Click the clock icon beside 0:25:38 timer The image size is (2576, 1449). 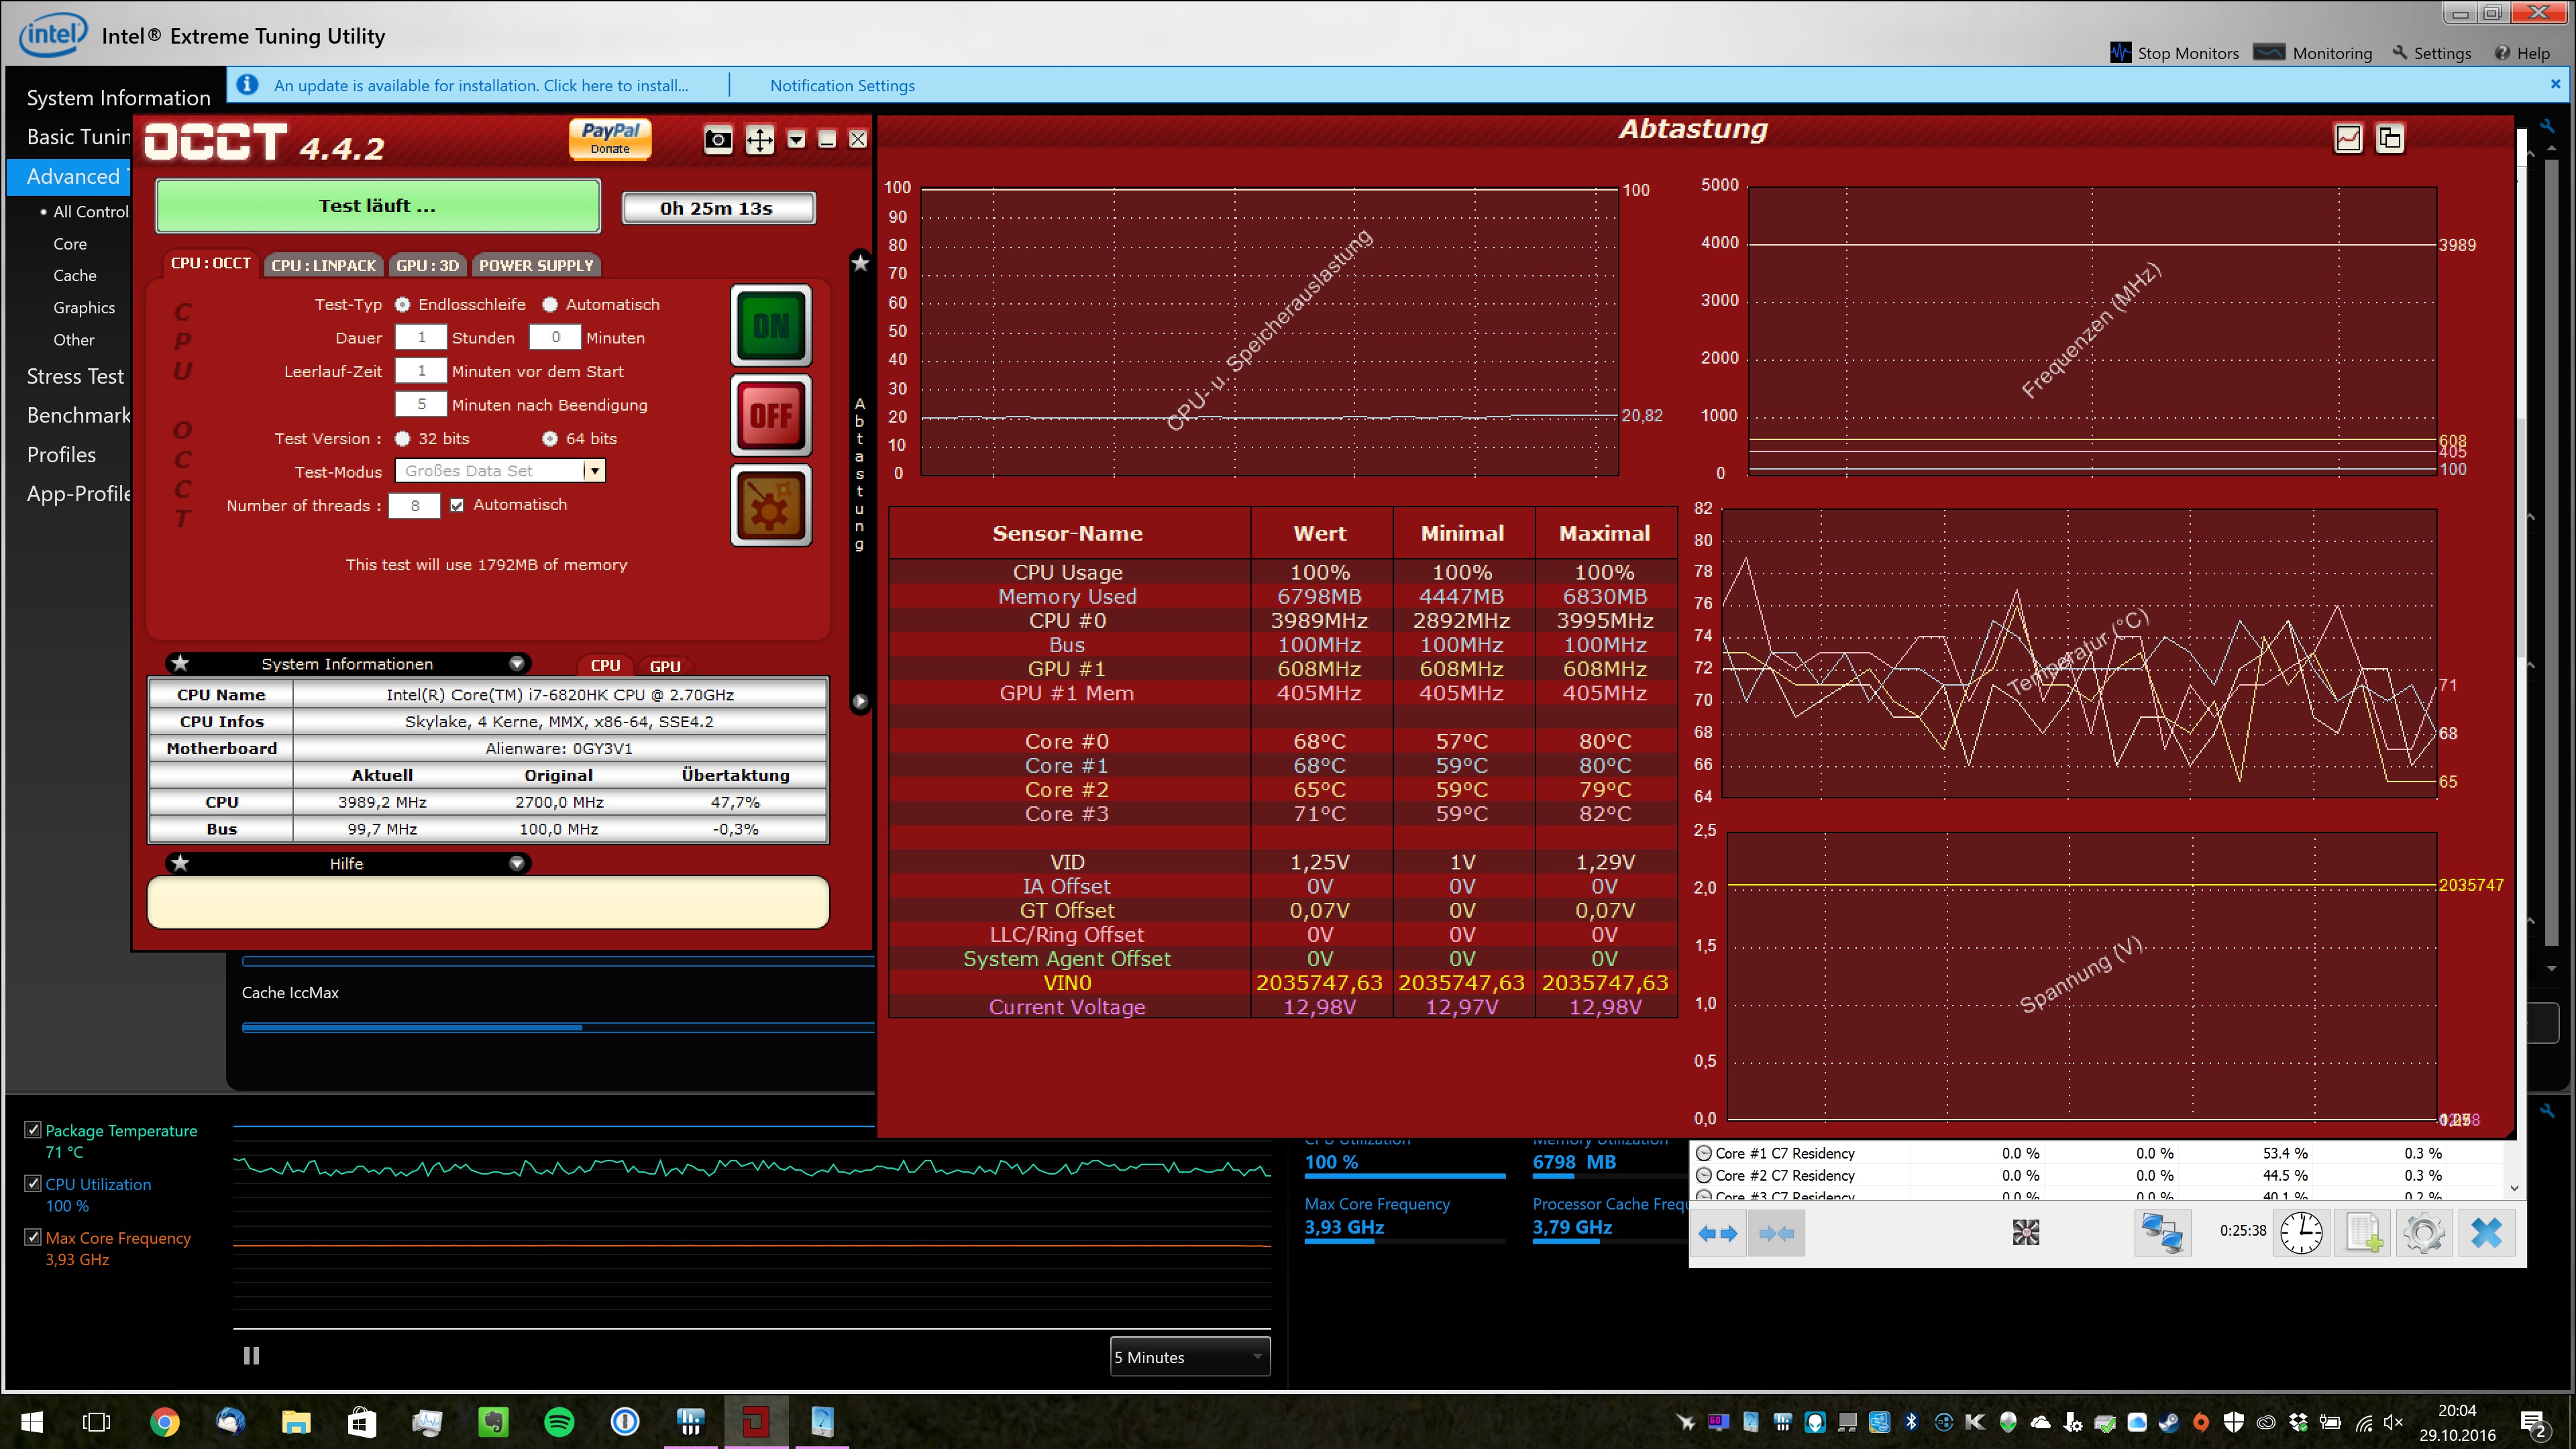pyautogui.click(x=2301, y=1232)
